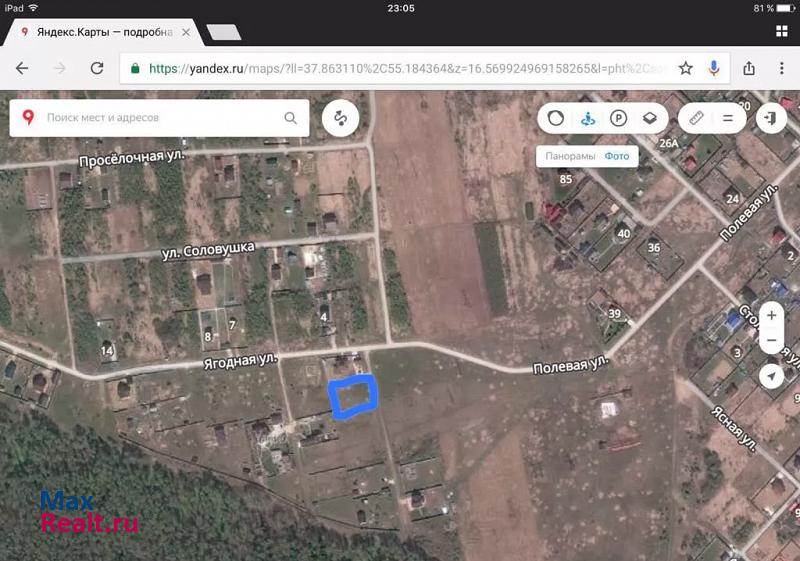Tap the microphone voice search icon
Viewport: 800px width, 561px height.
[714, 69]
